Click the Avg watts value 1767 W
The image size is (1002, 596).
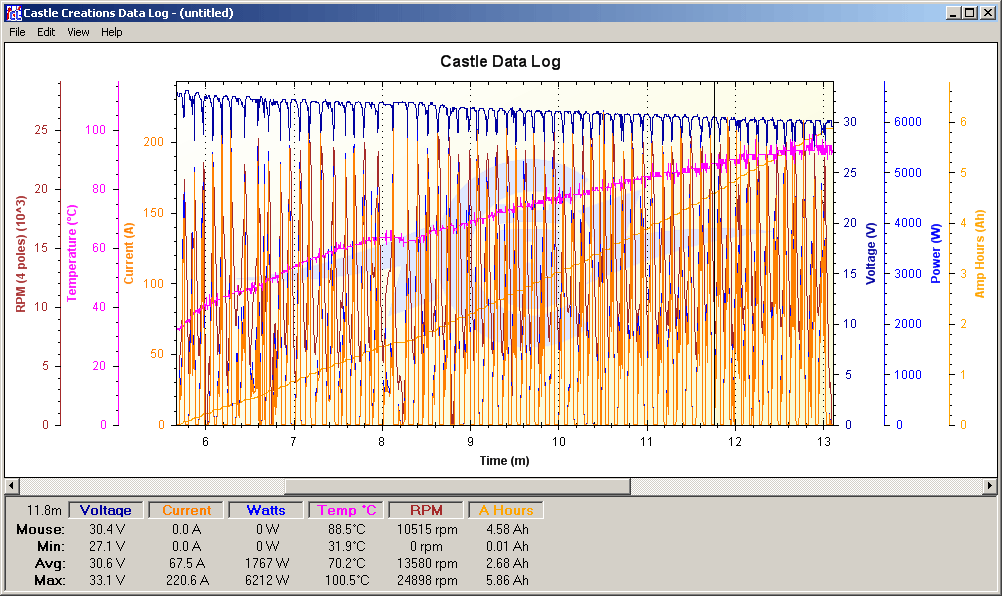[267, 563]
